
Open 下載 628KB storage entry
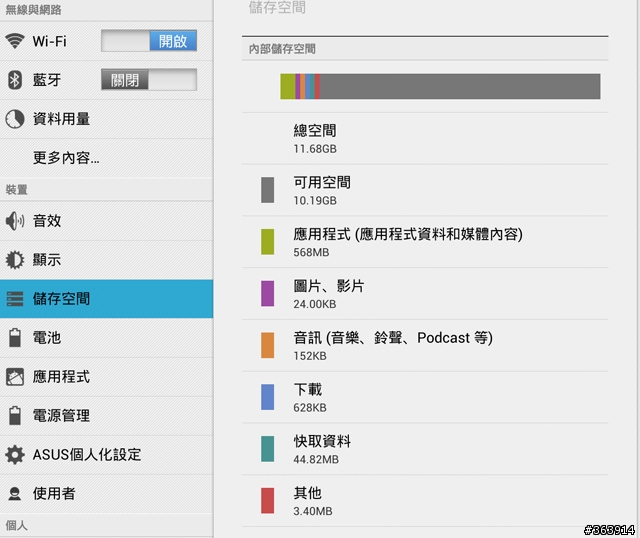[425, 397]
